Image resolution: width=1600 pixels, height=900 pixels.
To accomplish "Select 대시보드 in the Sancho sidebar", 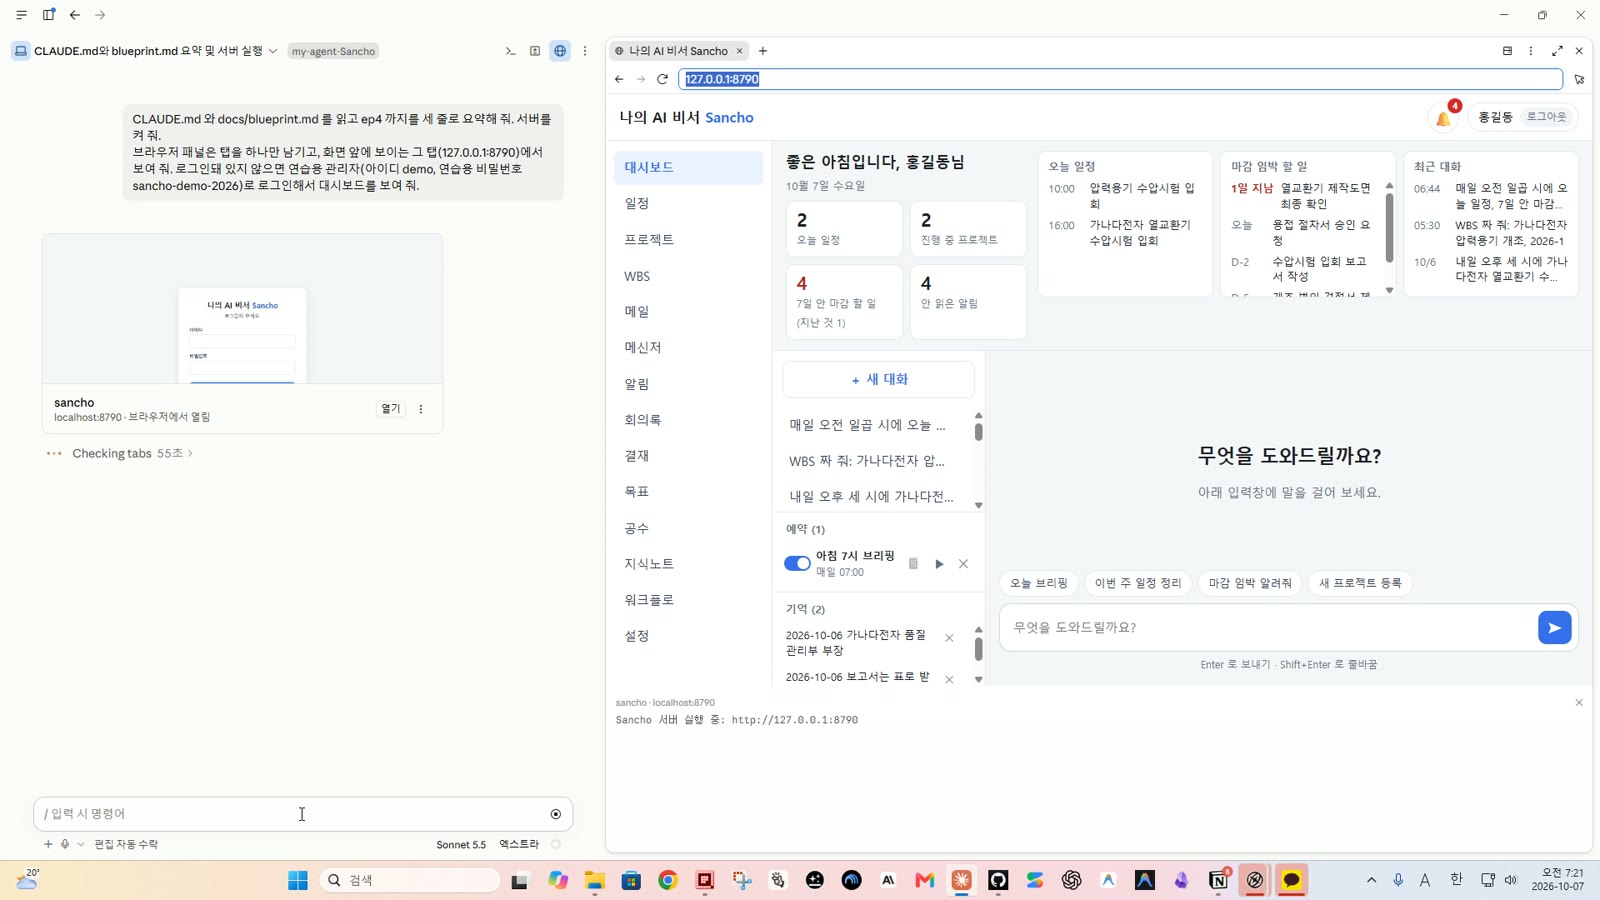I will (688, 168).
